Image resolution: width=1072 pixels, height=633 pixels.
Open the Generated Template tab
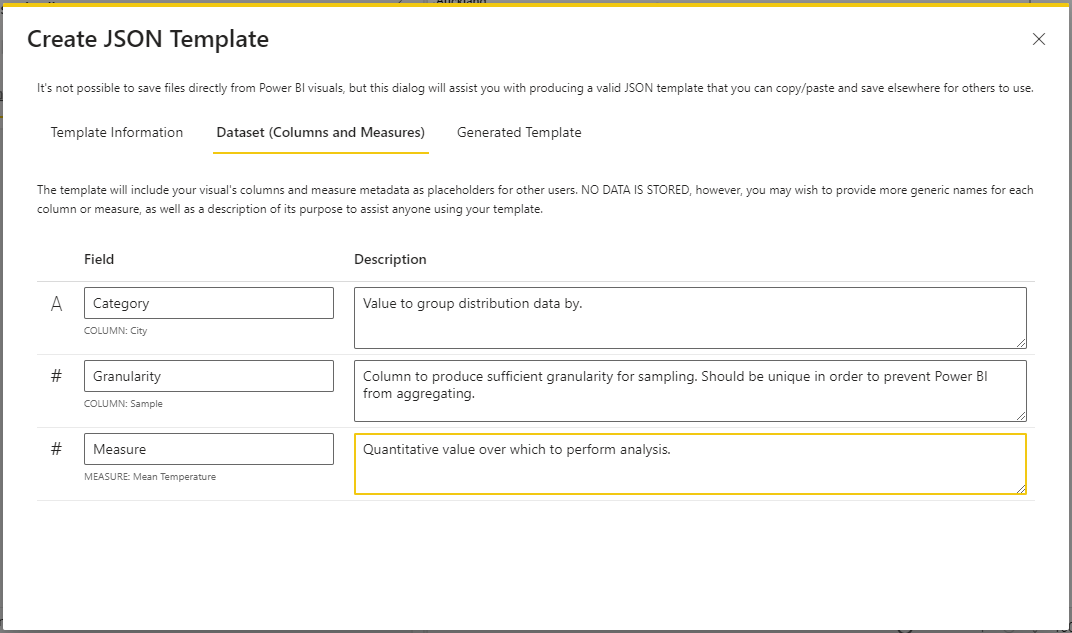point(519,133)
